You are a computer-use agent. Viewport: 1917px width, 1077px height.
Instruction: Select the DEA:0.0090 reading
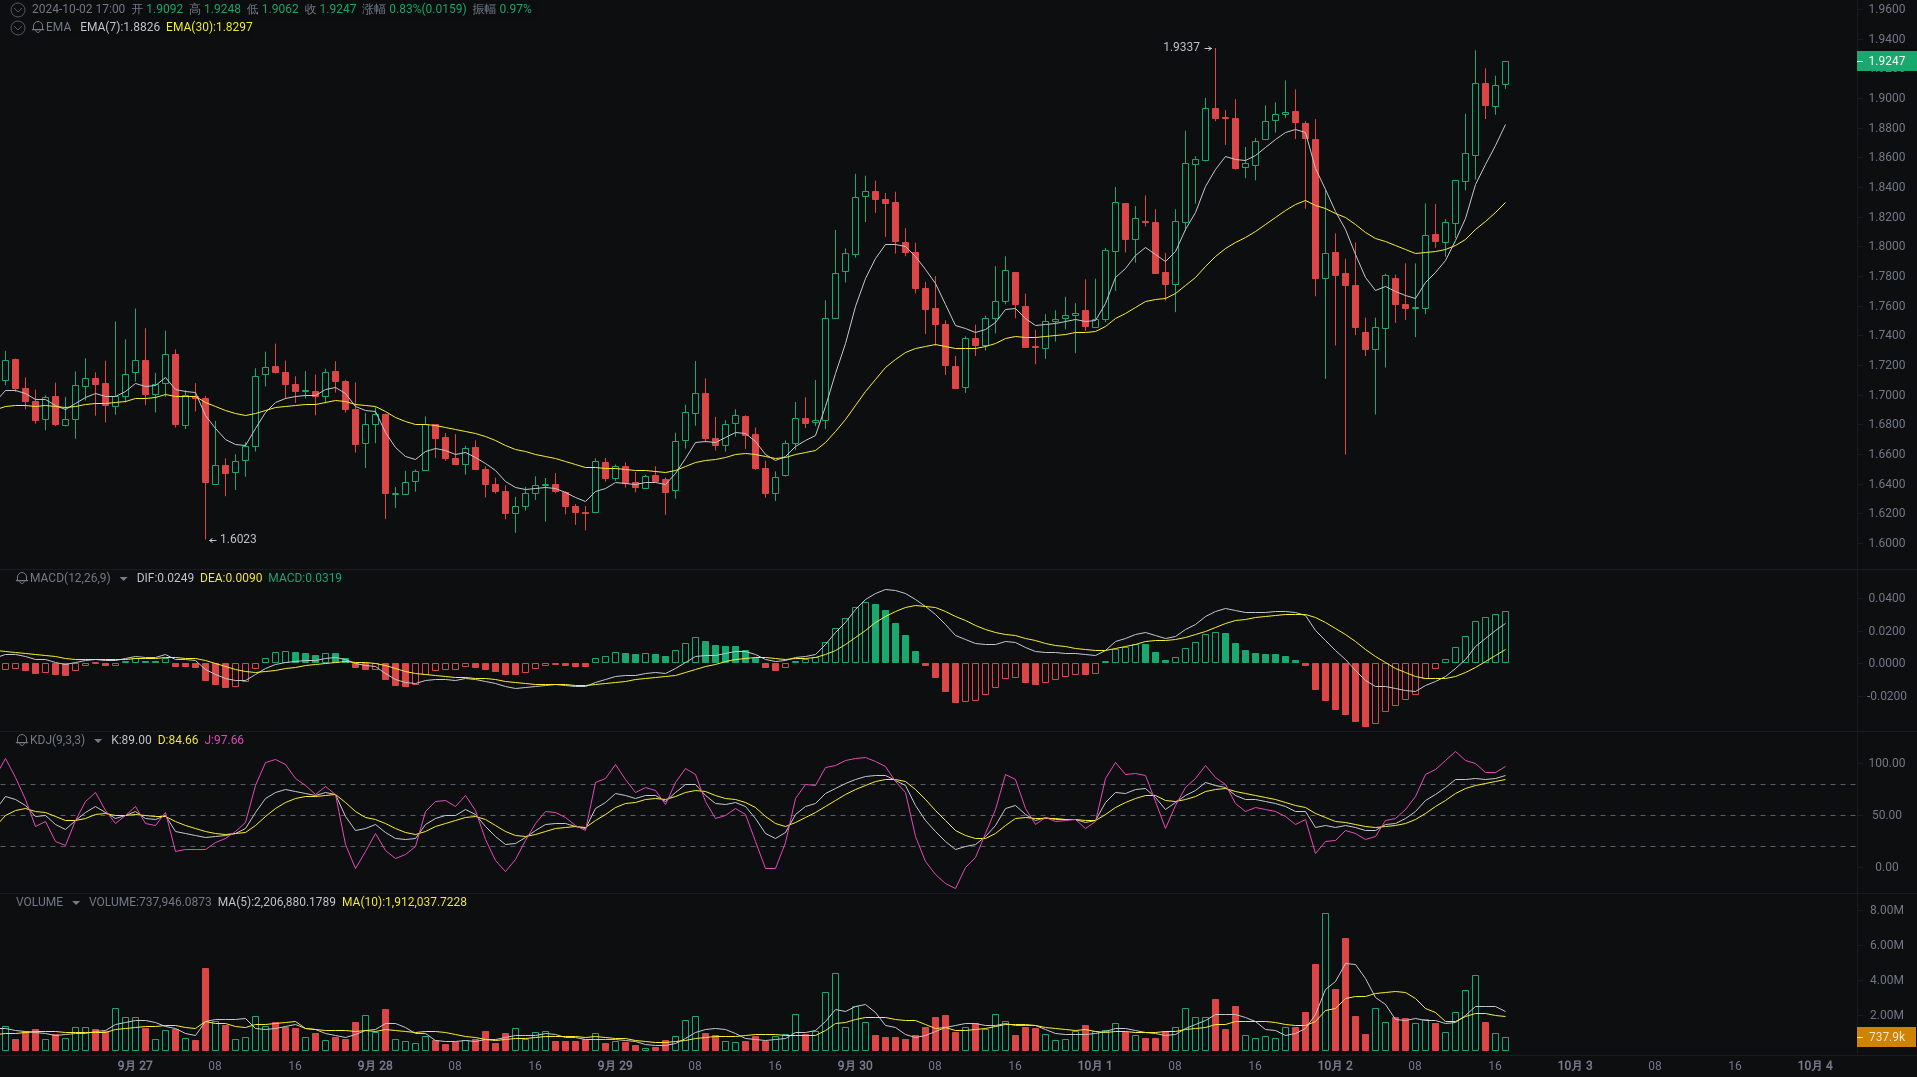231,578
